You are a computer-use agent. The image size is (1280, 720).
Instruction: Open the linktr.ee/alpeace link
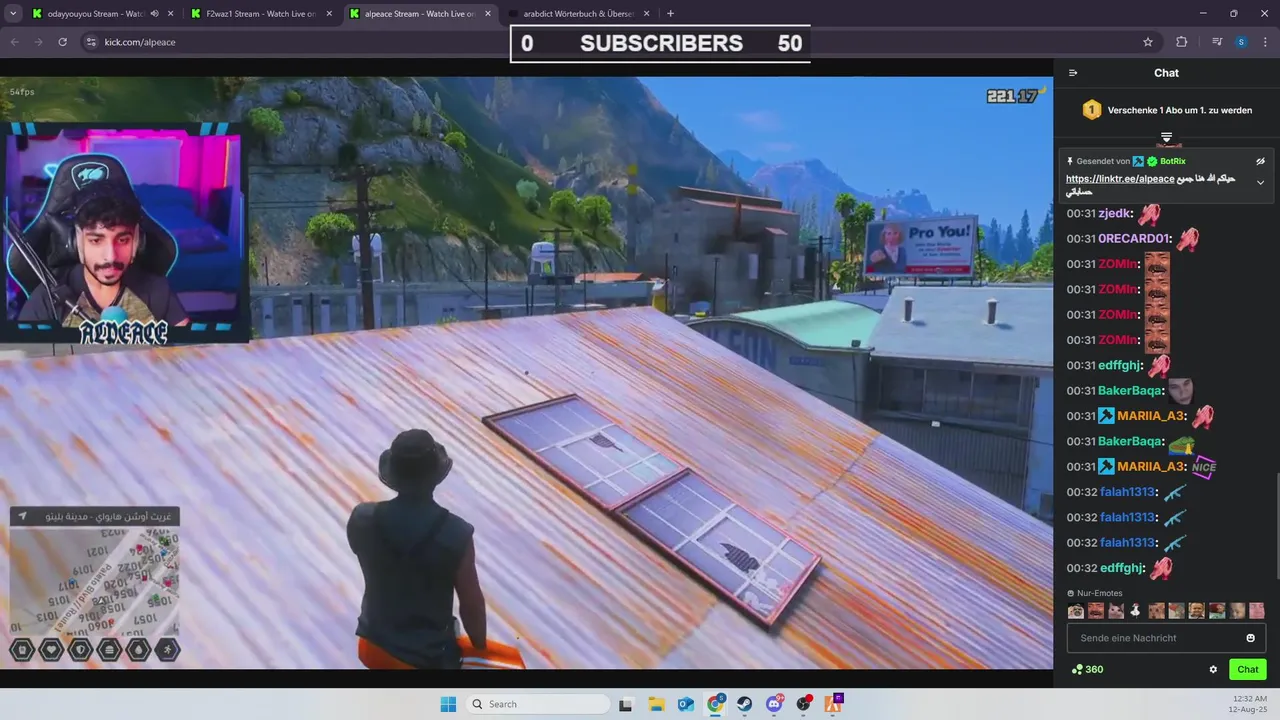1120,179
